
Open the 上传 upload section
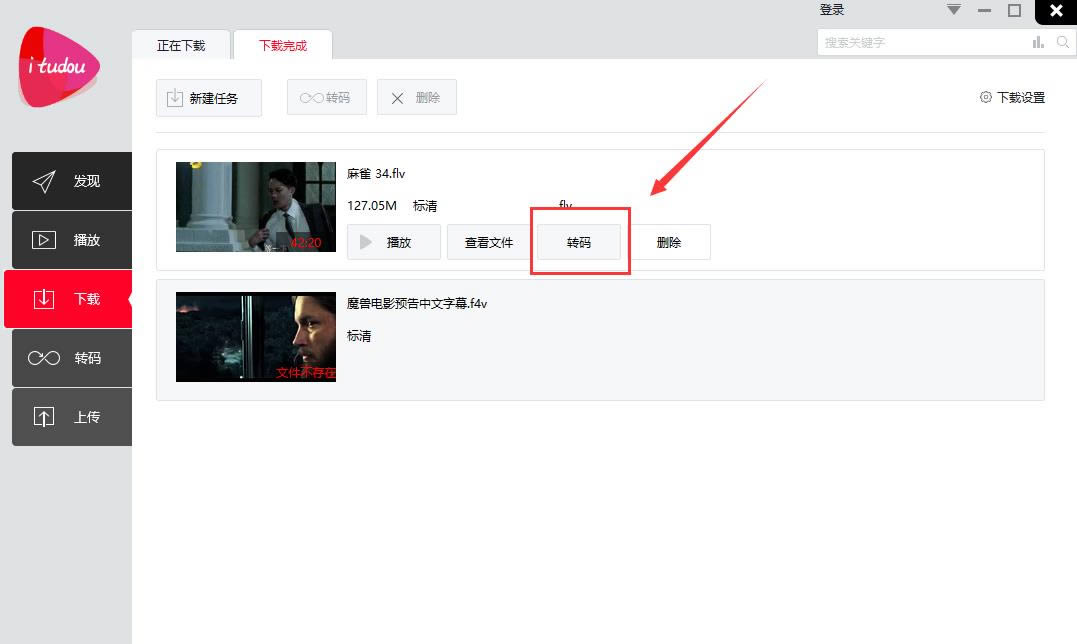[71, 417]
